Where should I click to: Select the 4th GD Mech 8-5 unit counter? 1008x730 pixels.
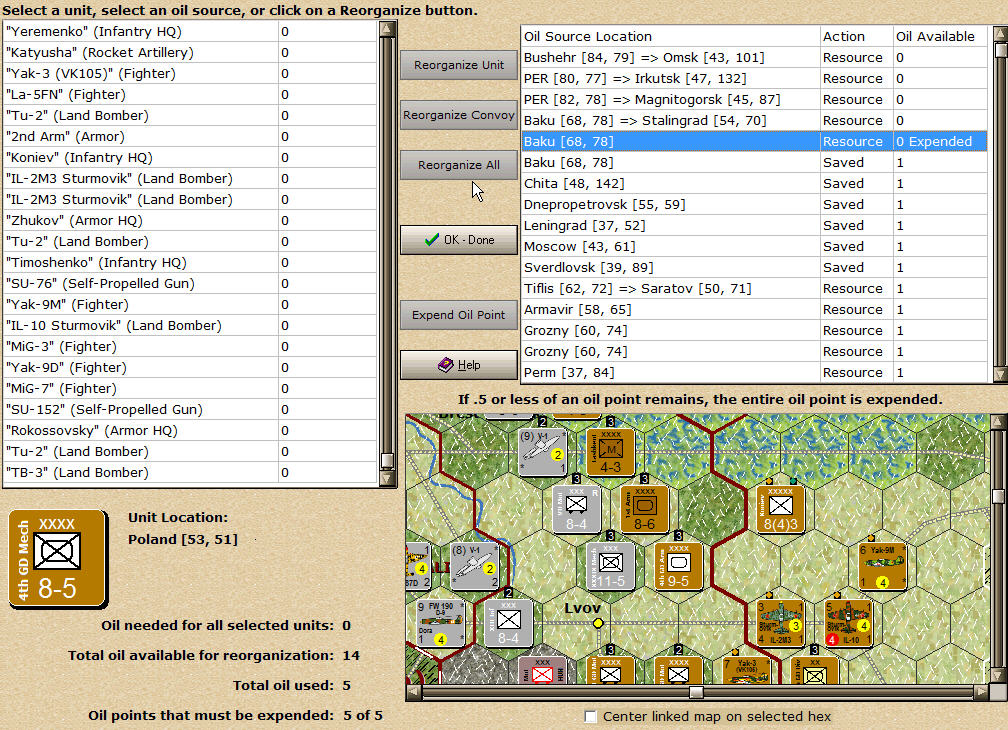click(57, 558)
